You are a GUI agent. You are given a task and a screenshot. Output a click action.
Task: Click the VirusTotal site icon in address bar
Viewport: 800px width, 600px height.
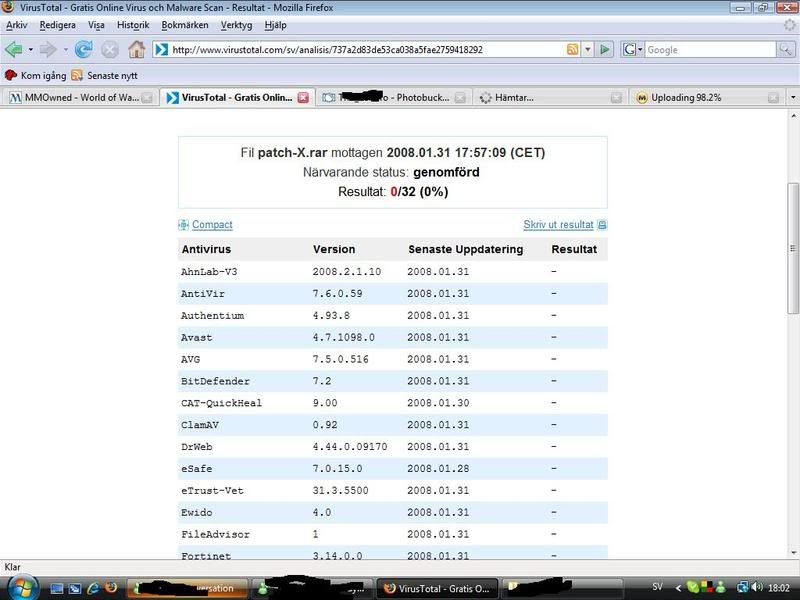(161, 49)
